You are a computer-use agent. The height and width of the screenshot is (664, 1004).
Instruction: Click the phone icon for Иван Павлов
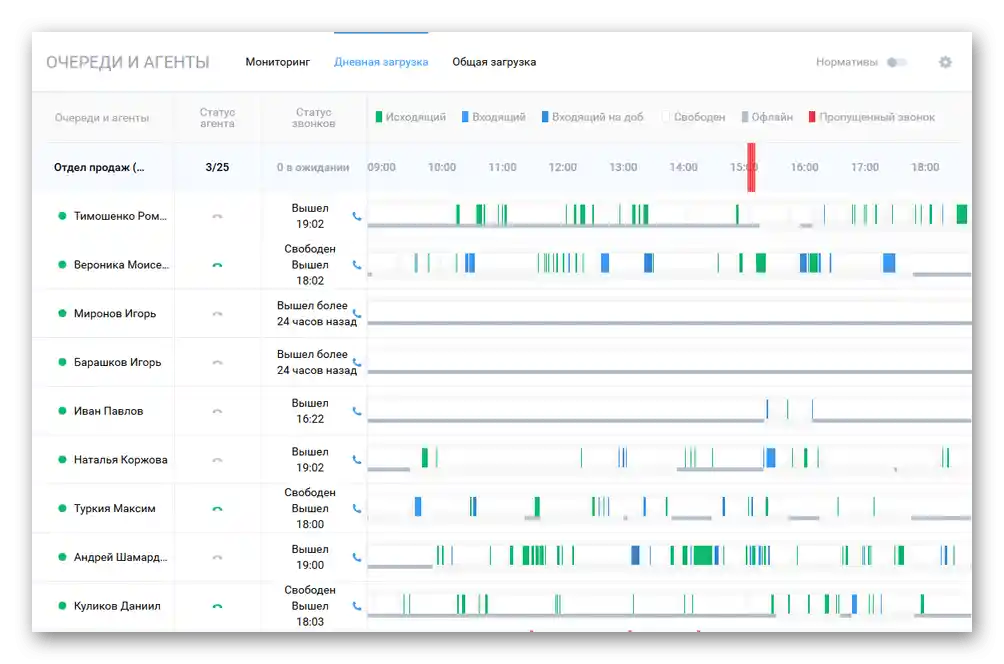(x=357, y=411)
